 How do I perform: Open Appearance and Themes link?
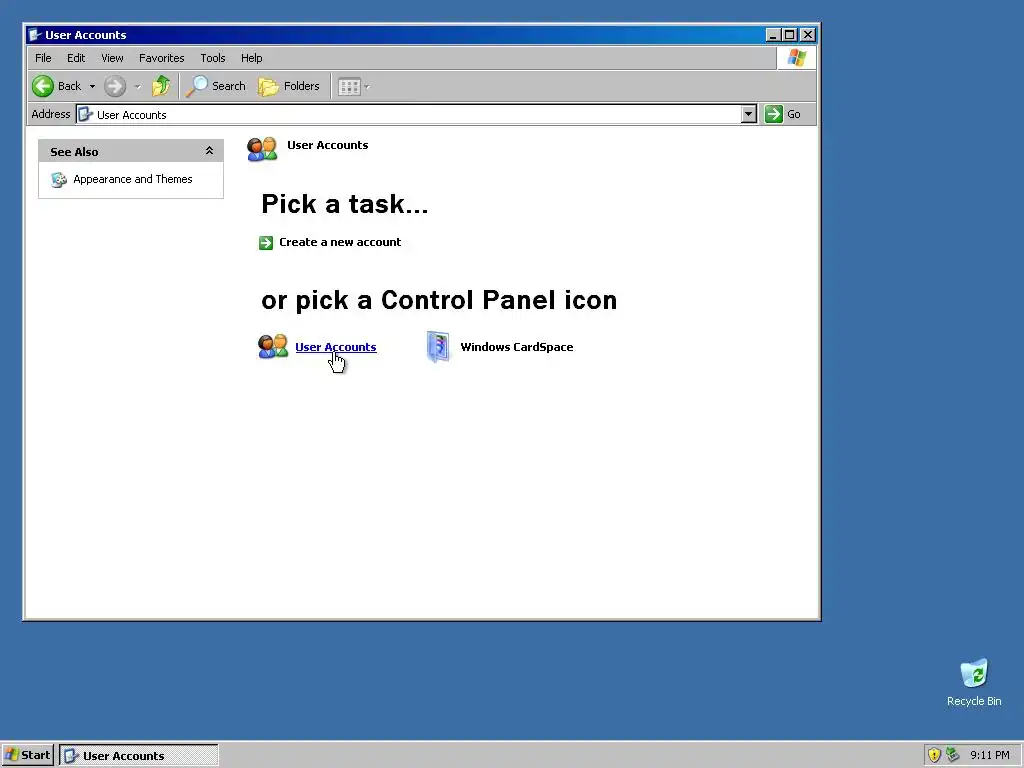[133, 179]
